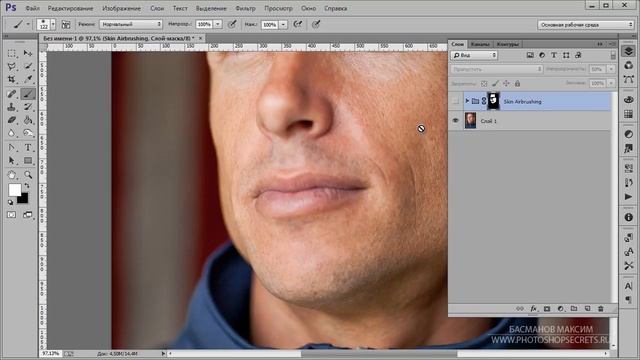Open the tool preset picker arrow

(28, 24)
